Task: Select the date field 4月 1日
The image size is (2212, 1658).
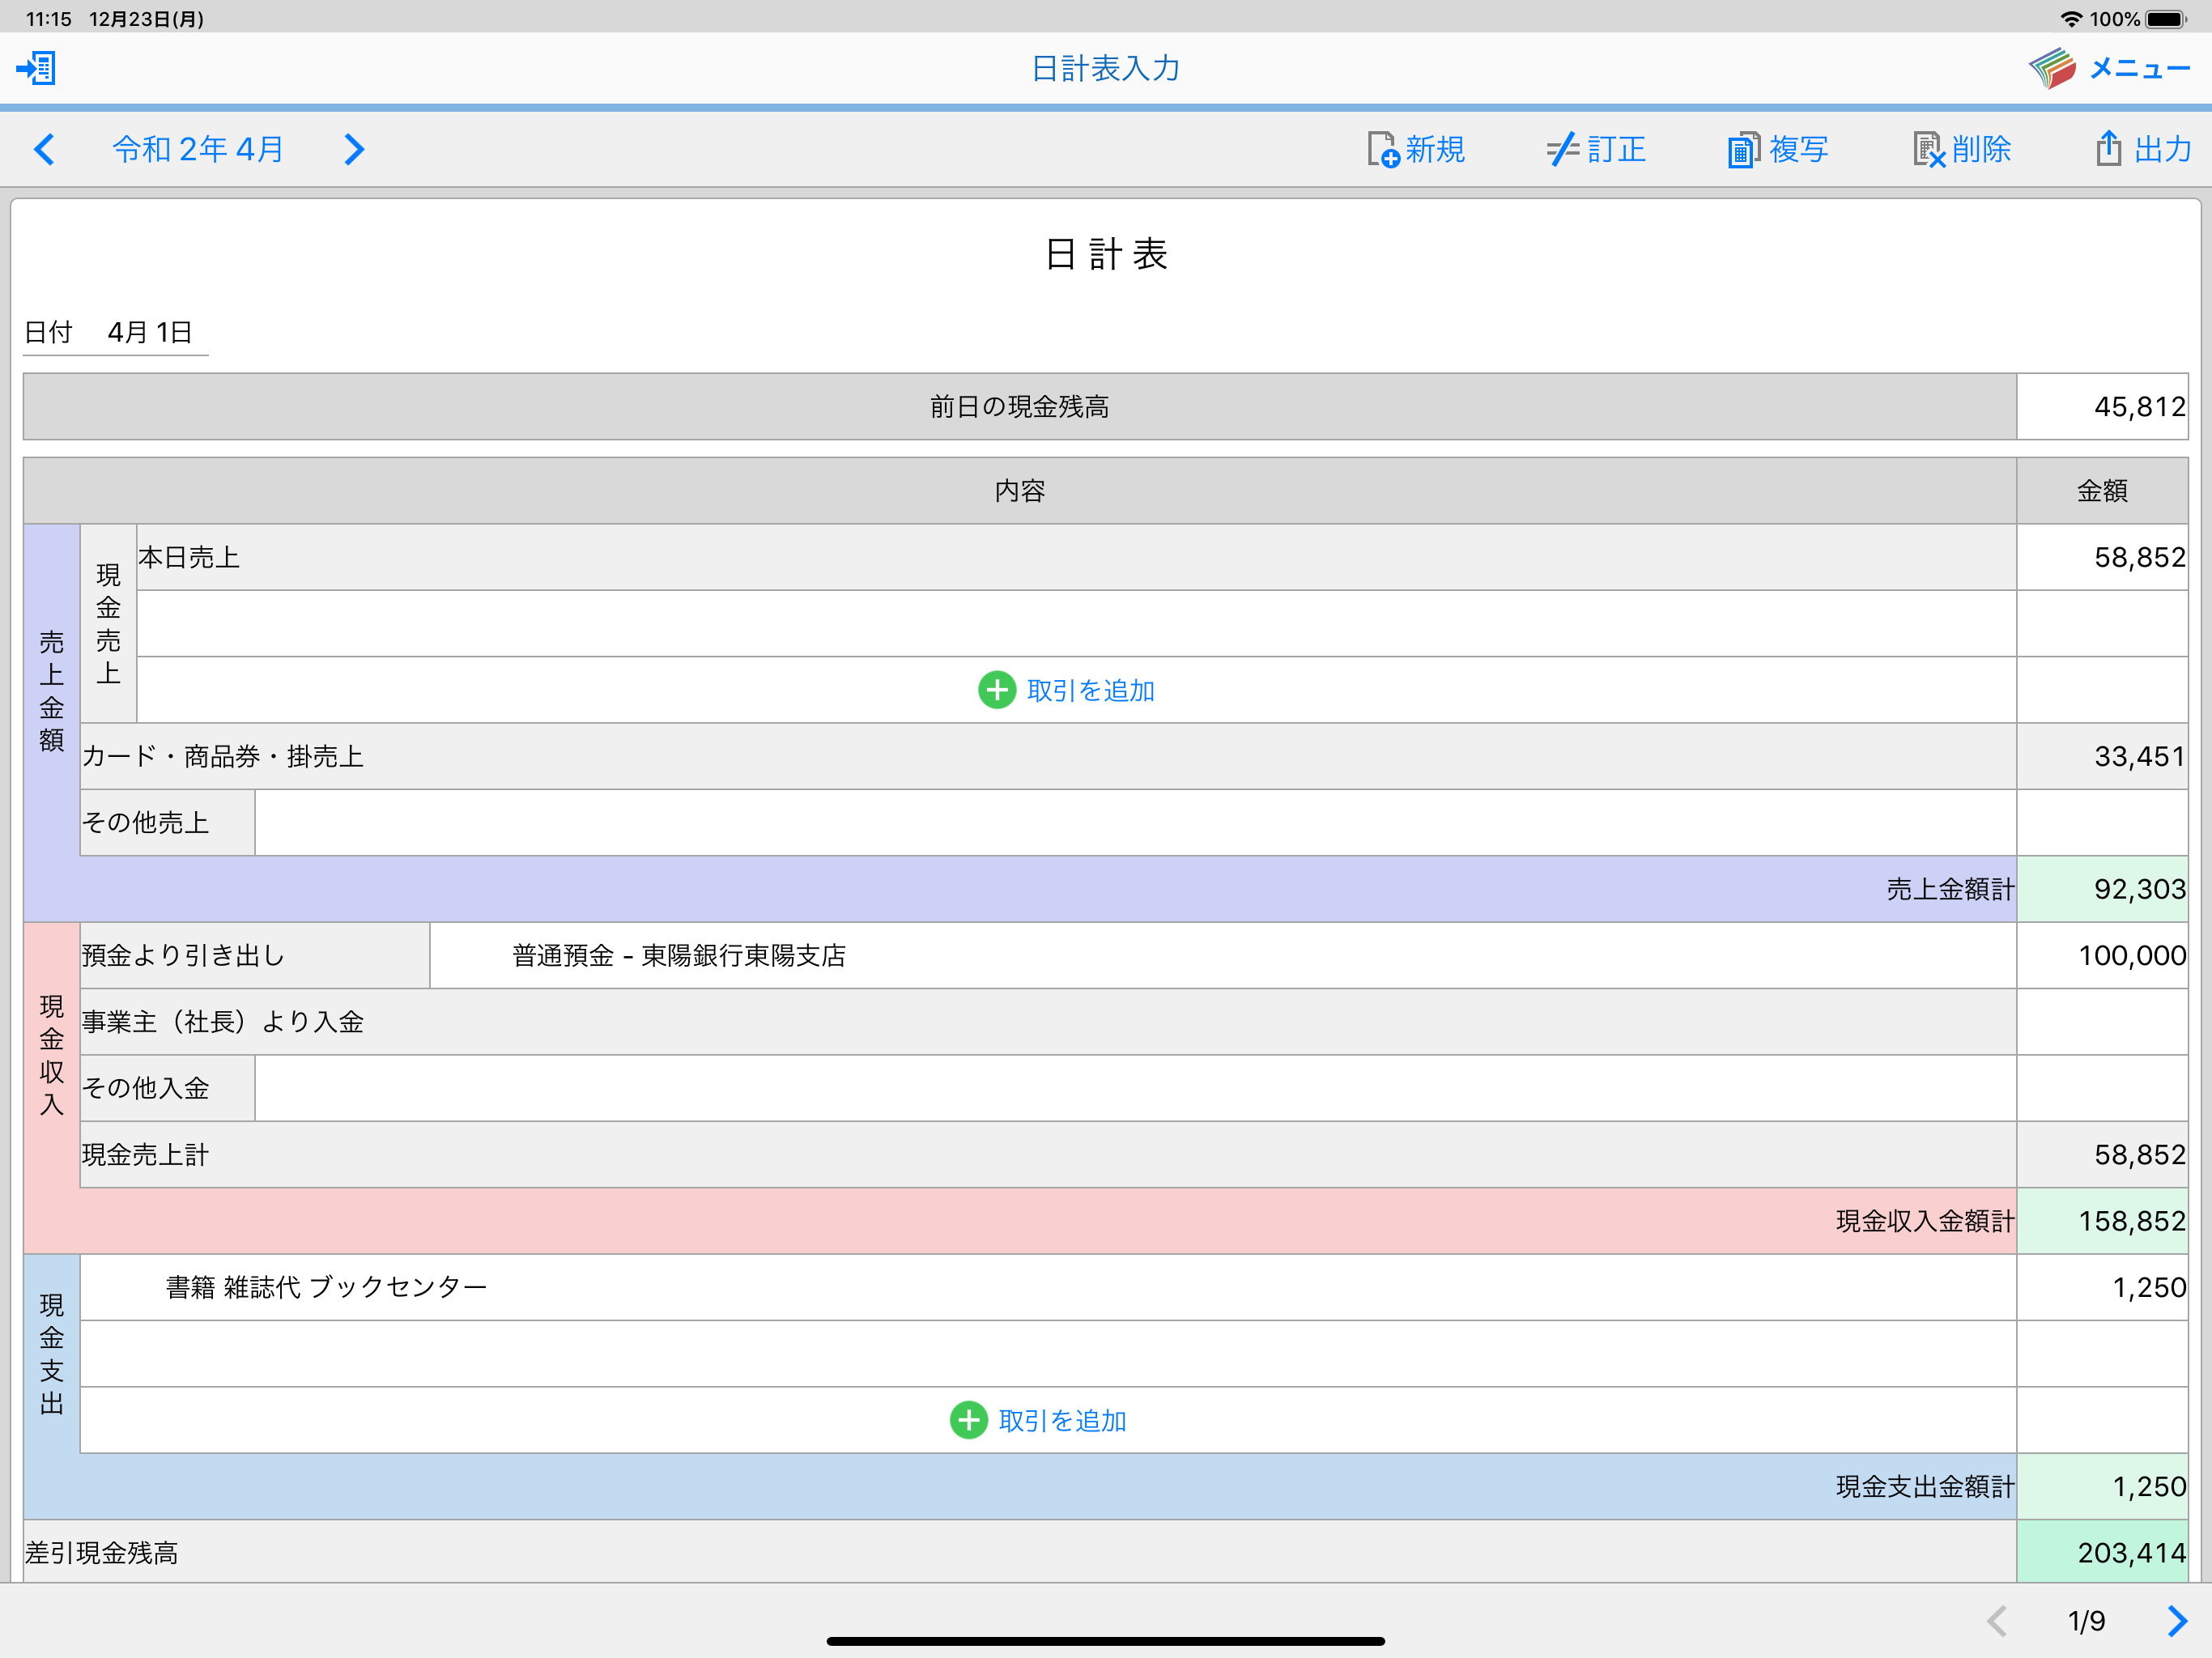Action: pyautogui.click(x=150, y=332)
